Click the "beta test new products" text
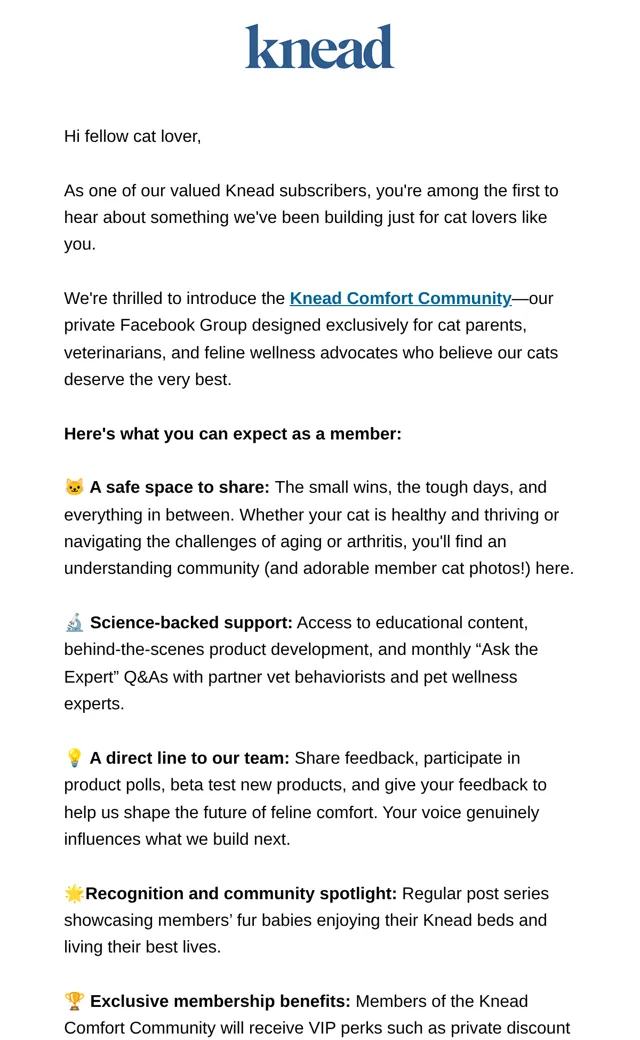Viewport: 640px width, 1040px height. coord(258,785)
